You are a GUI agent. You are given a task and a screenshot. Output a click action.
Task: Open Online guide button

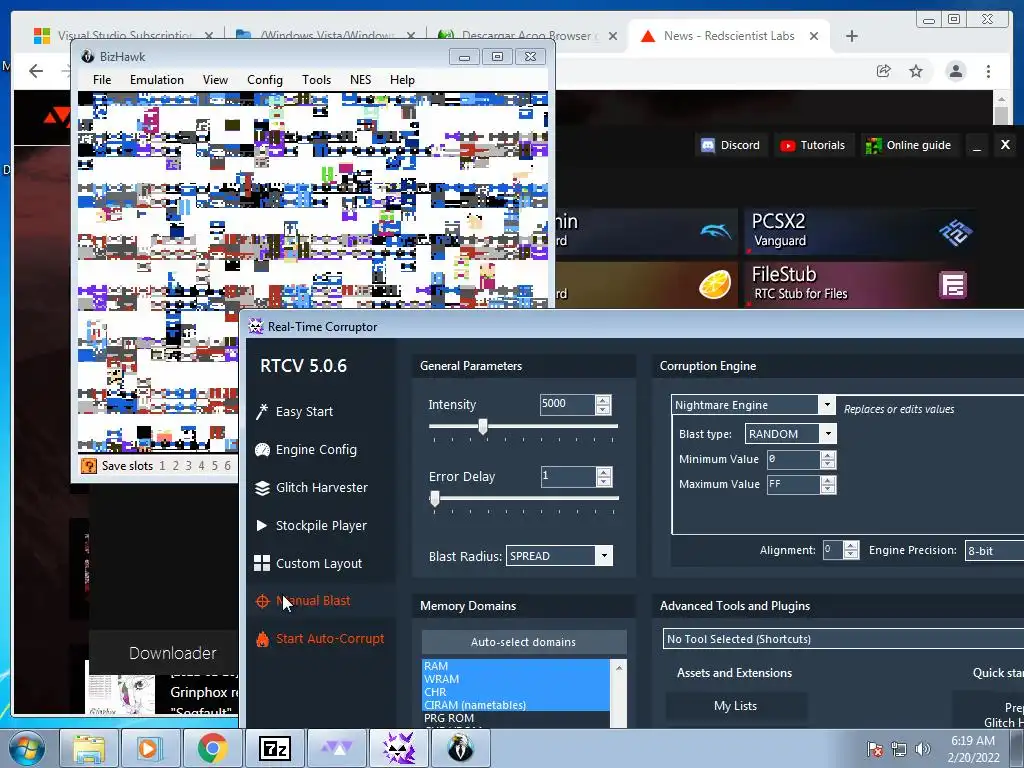pyautogui.click(x=908, y=145)
